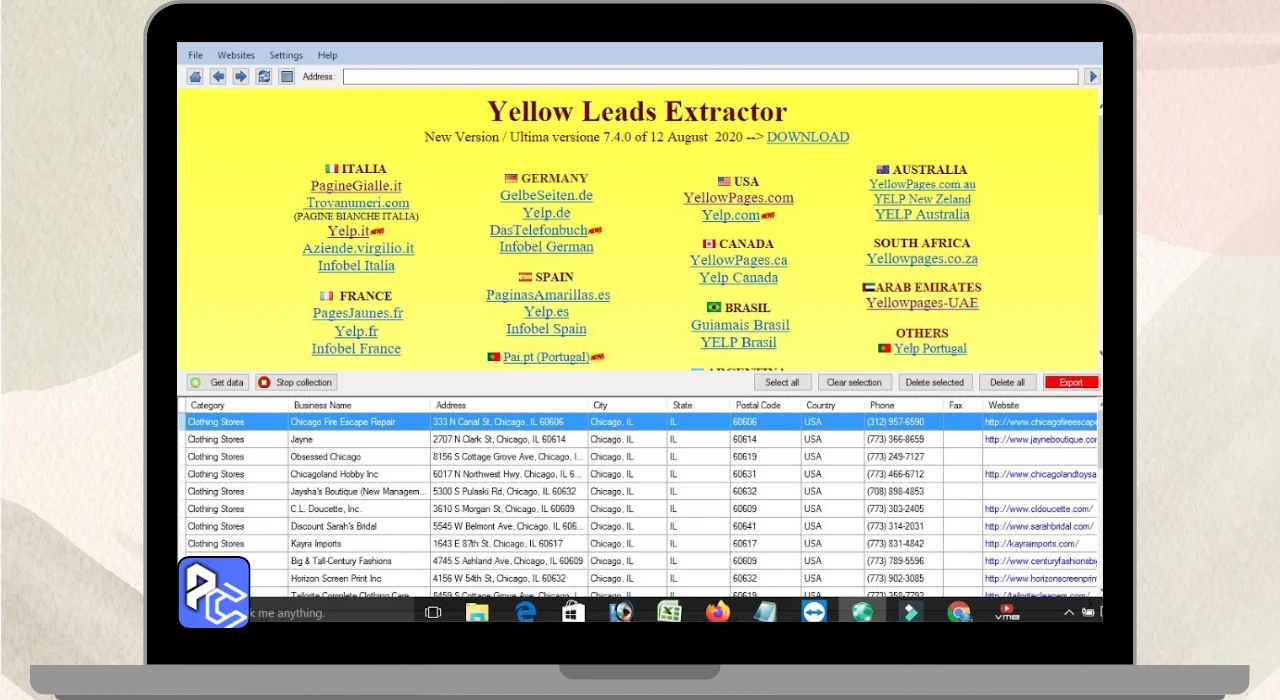
Task: Open the Aziende.virgilio.it link
Action: pos(358,248)
